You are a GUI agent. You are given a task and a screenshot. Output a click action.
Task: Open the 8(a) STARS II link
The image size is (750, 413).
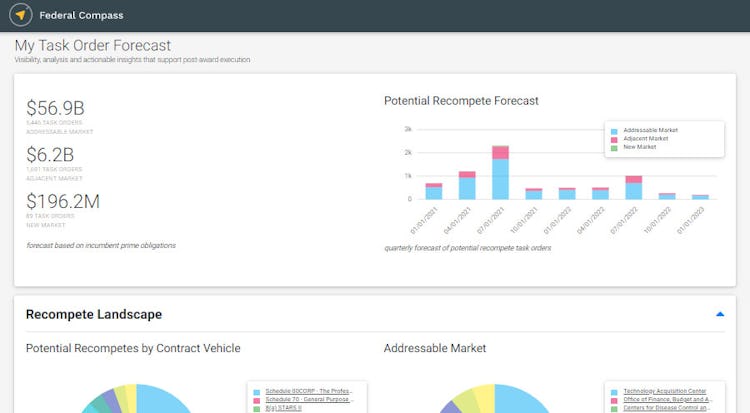click(x=284, y=408)
